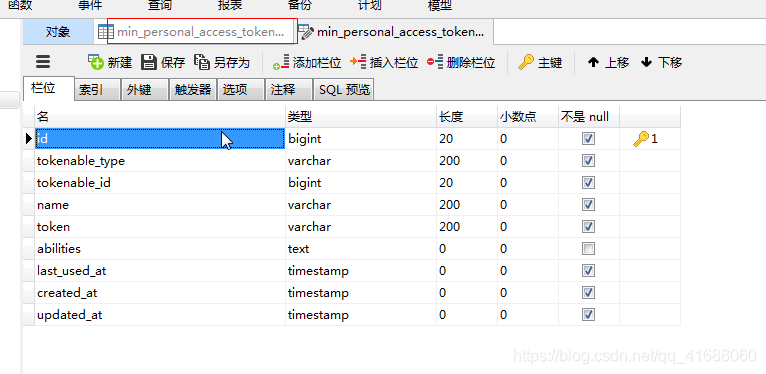
Task: Click the Length (长度) column header
Action: point(467,117)
